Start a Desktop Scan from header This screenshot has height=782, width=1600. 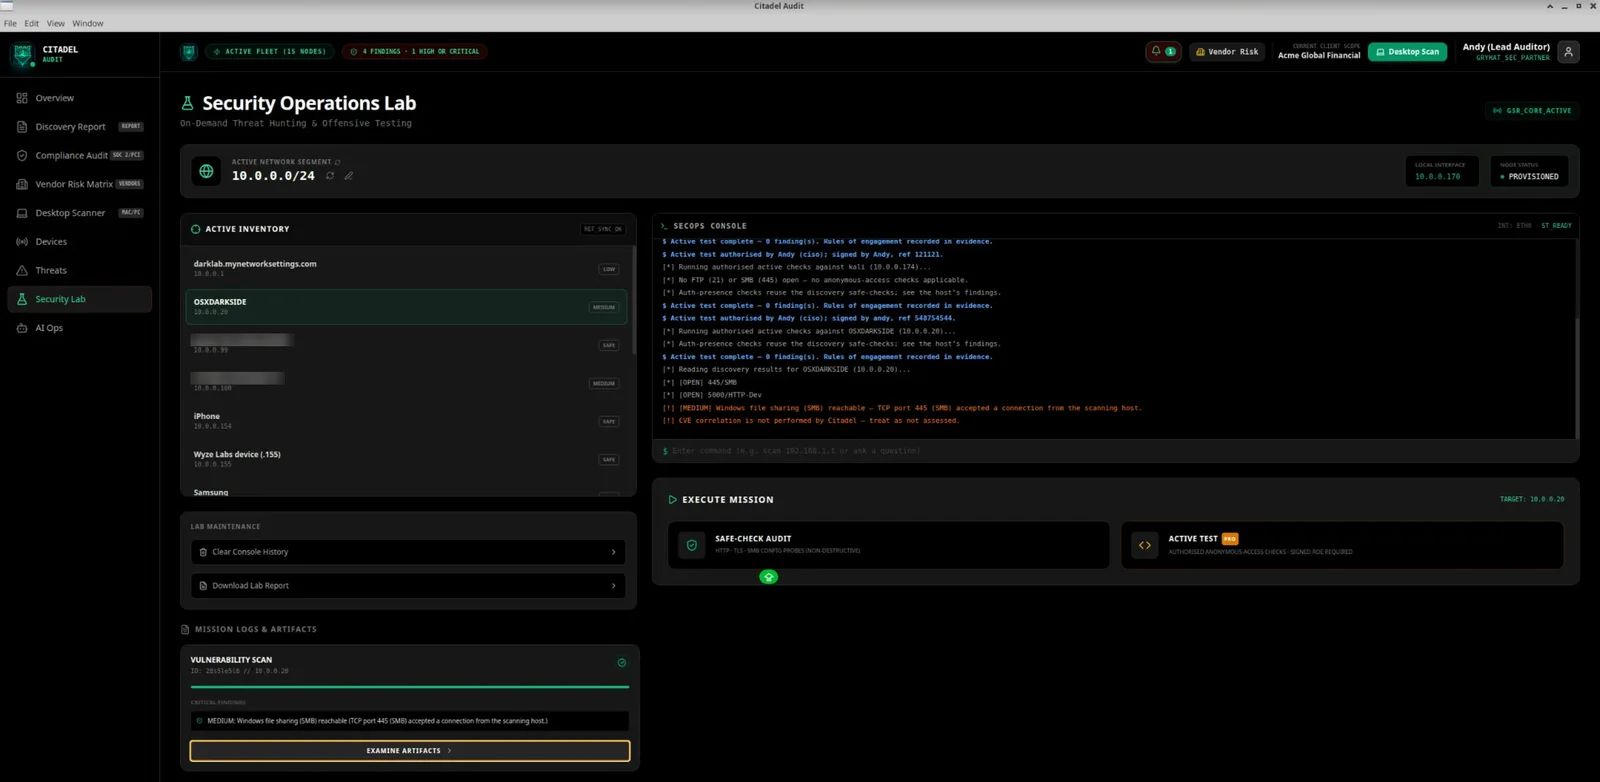[x=1407, y=51]
